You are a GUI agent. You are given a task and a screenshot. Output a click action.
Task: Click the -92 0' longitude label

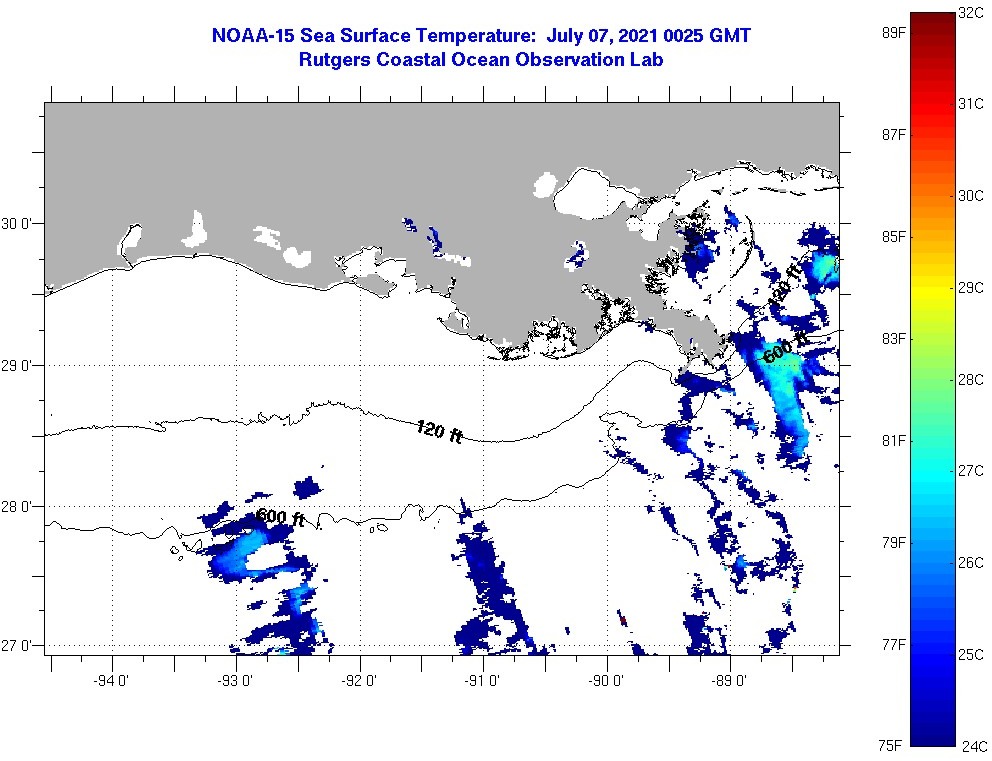coord(359,681)
